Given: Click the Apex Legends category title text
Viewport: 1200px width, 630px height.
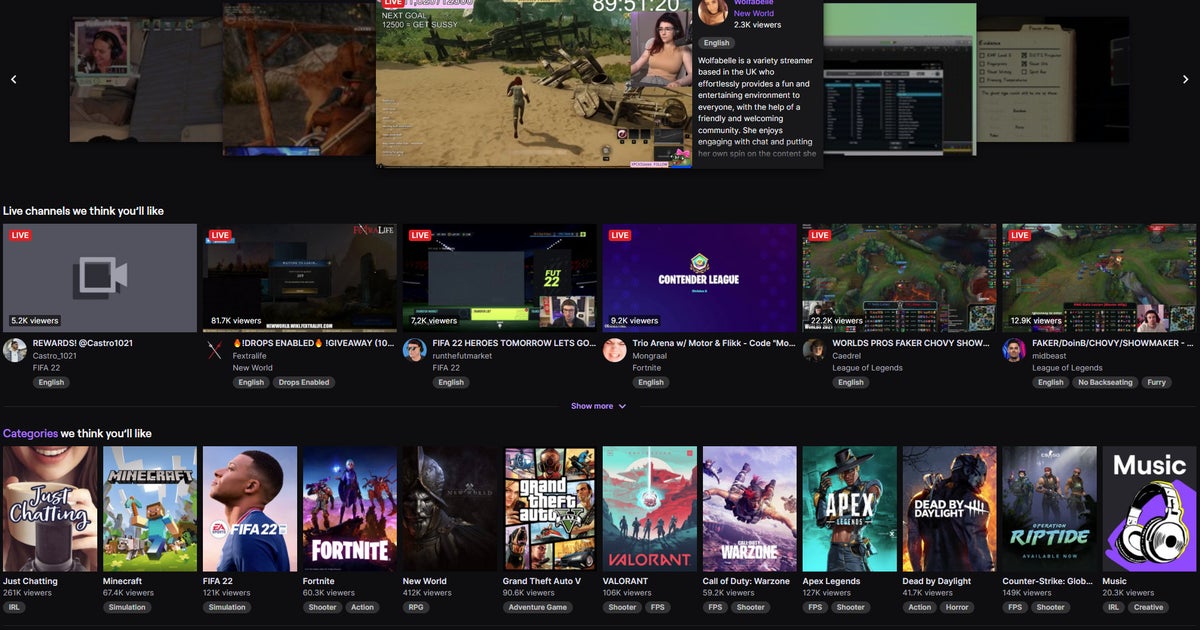Looking at the screenshot, I should (x=834, y=581).
